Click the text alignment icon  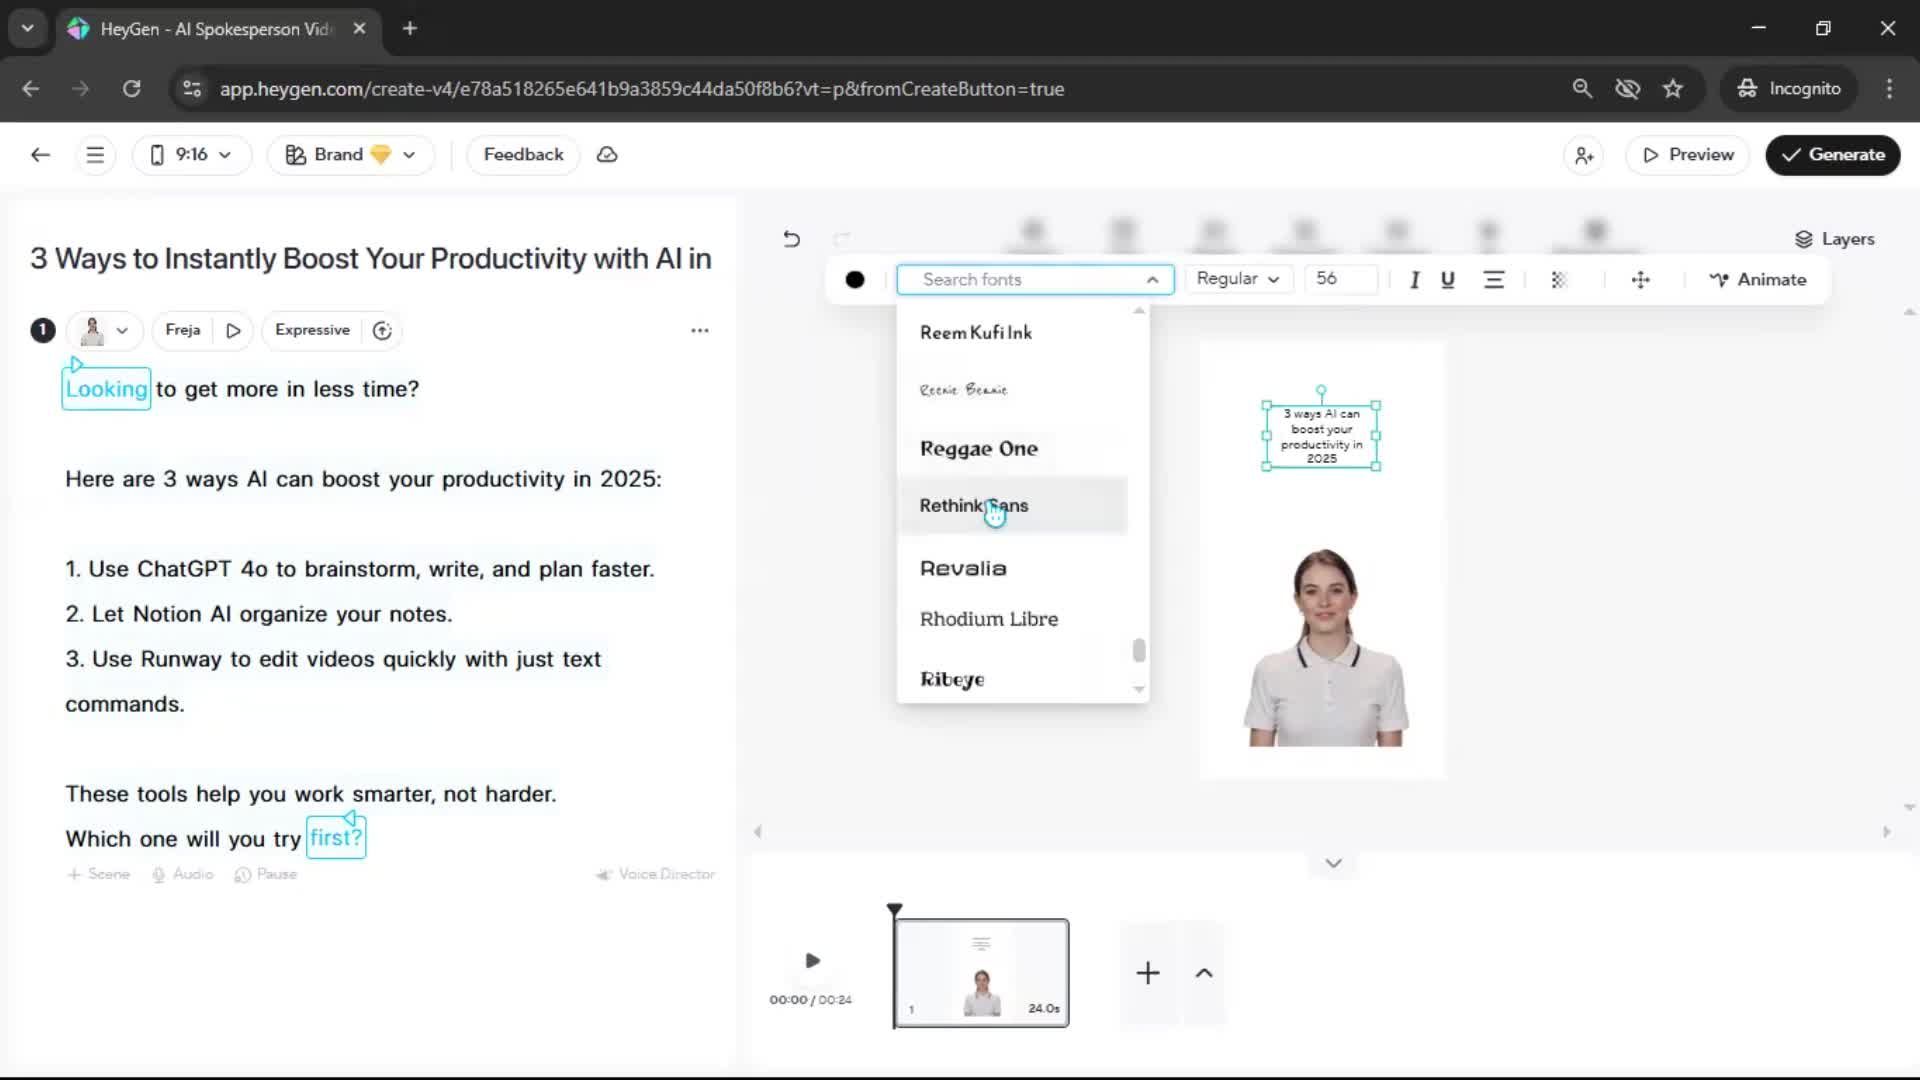coord(1493,280)
